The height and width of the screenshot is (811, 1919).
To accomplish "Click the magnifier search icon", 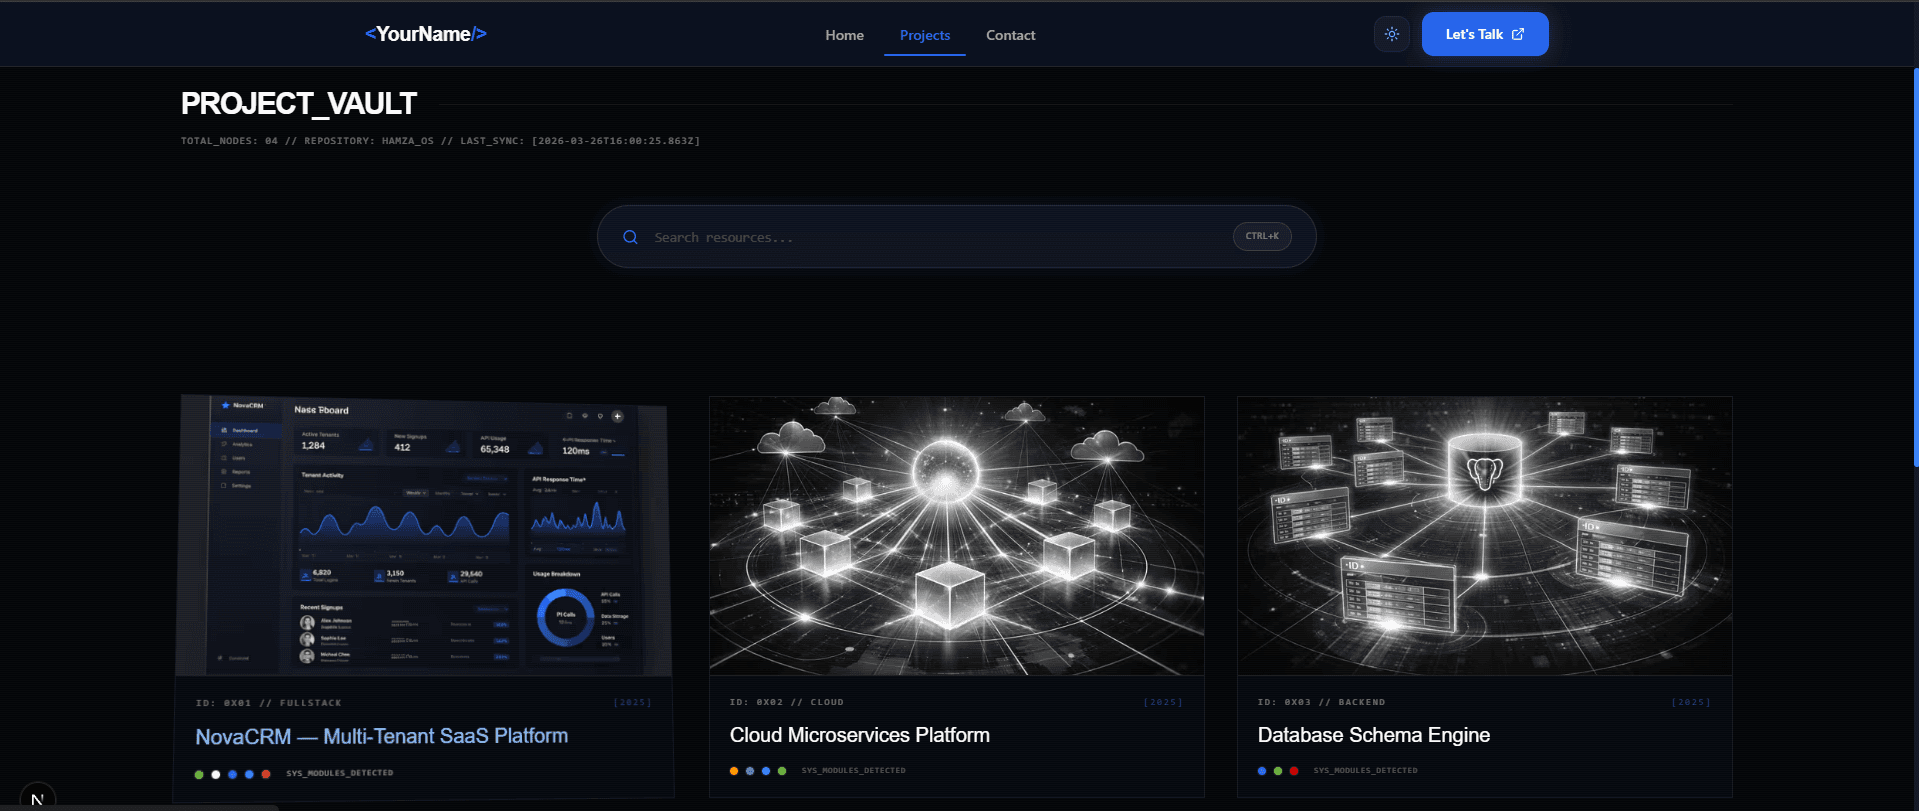I will [630, 237].
